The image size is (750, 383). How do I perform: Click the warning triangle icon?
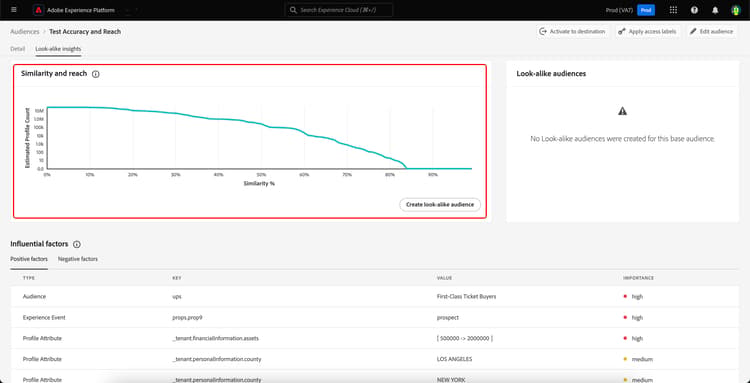(622, 111)
